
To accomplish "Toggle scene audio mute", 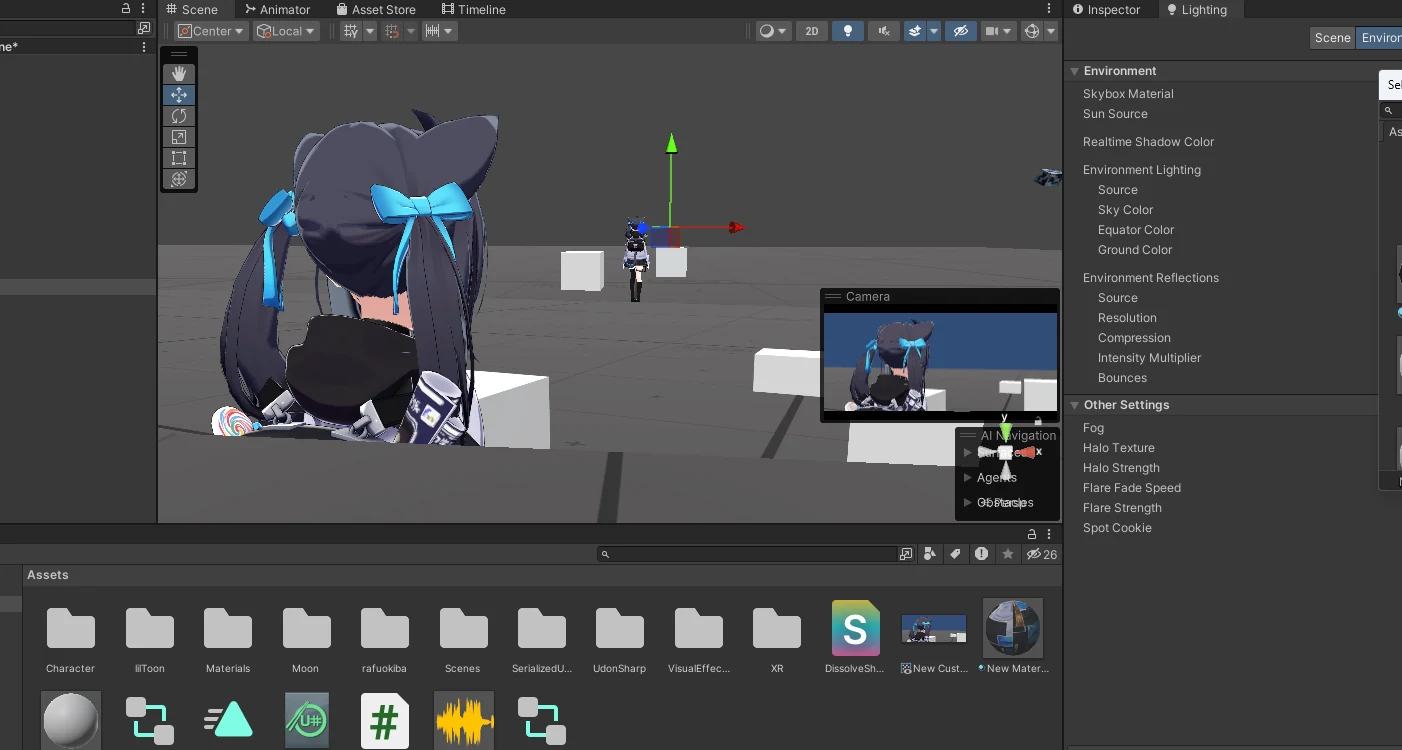I will click(884, 31).
